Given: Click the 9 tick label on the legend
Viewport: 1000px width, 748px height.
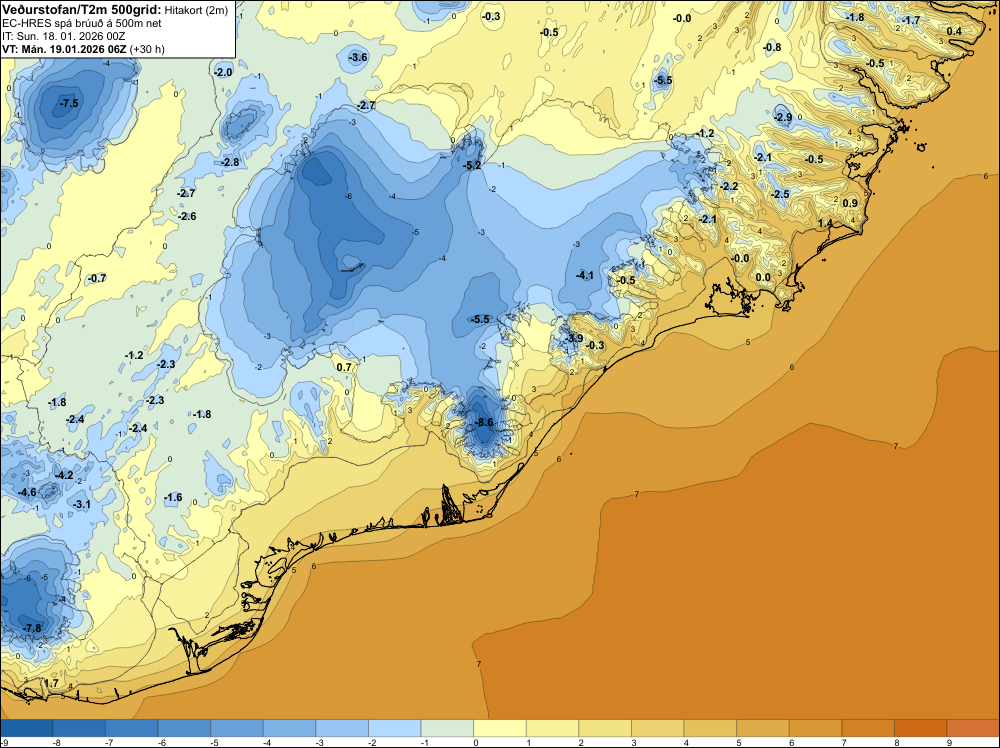Looking at the screenshot, I should pos(949,742).
